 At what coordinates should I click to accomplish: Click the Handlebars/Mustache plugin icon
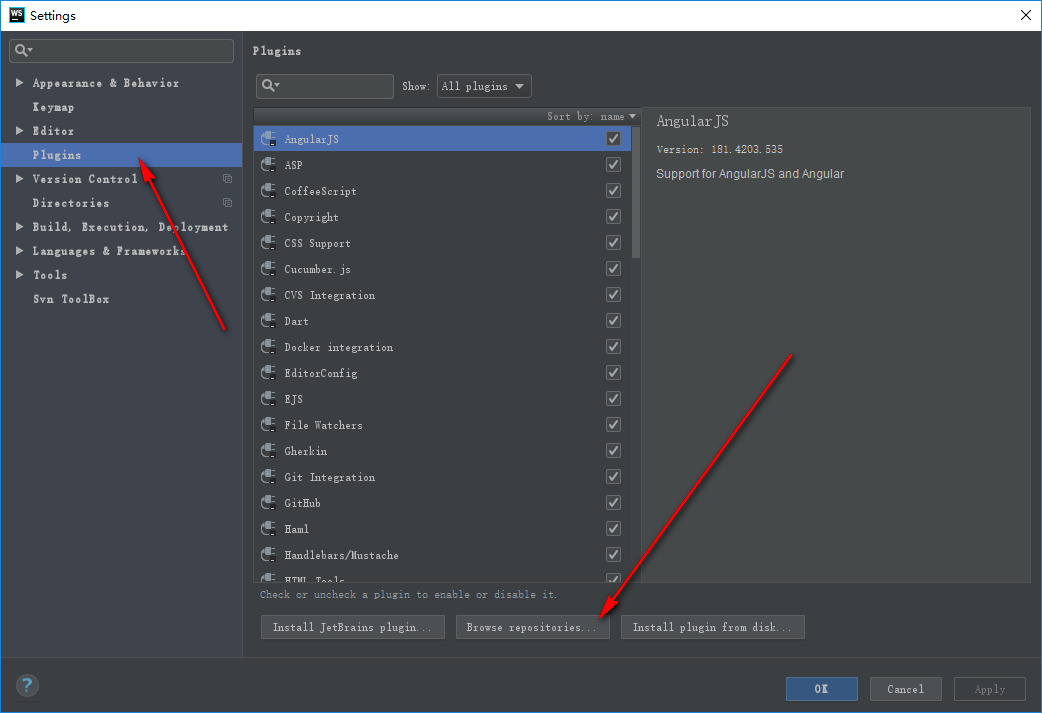click(x=268, y=554)
